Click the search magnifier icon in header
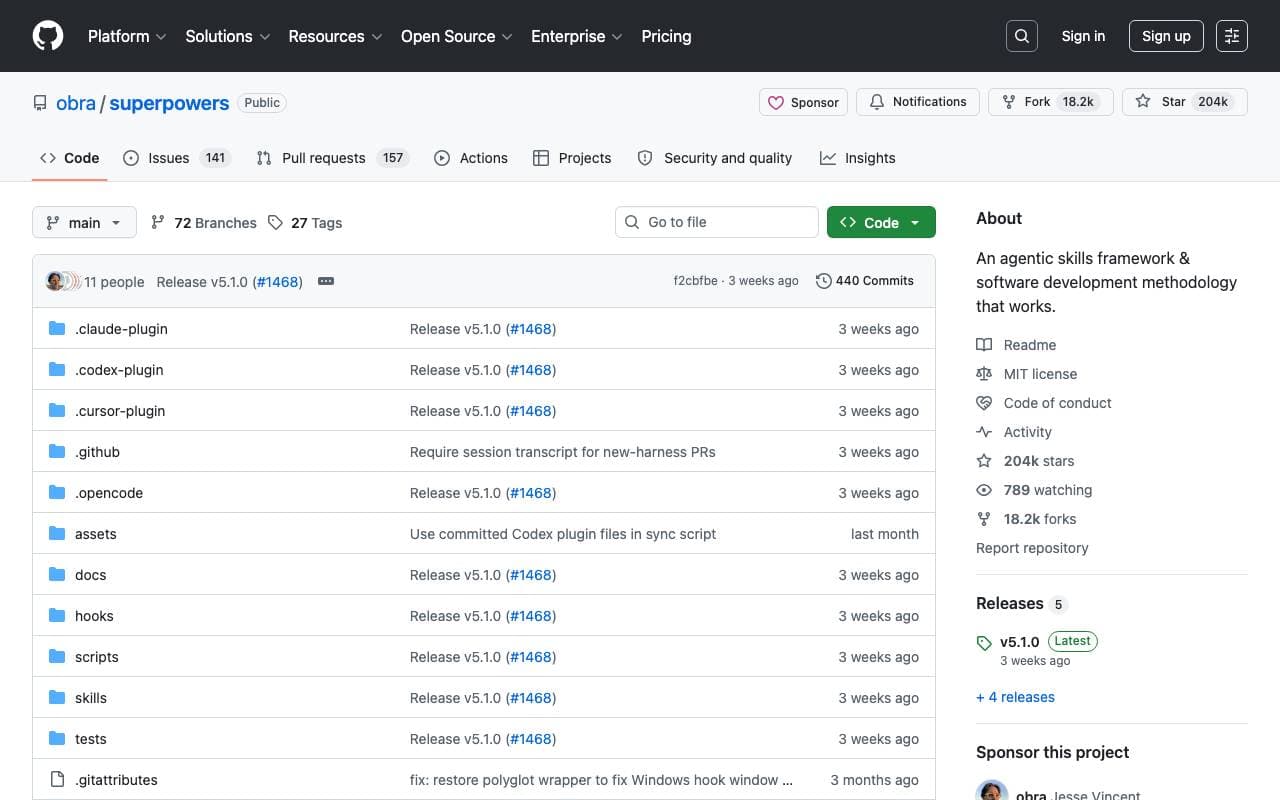 coord(1022,36)
